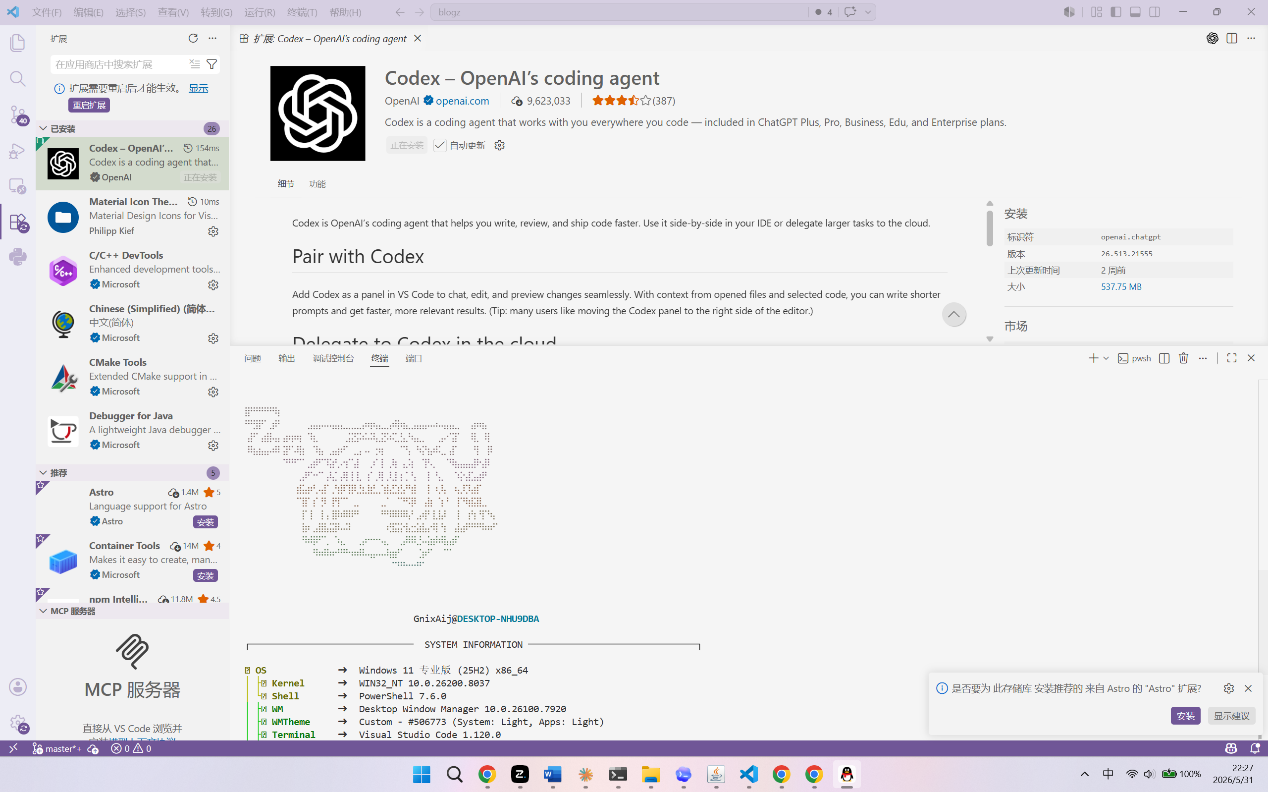This screenshot has height=792, width=1268.
Task: Open the extensions filter funnel
Action: pos(212,64)
